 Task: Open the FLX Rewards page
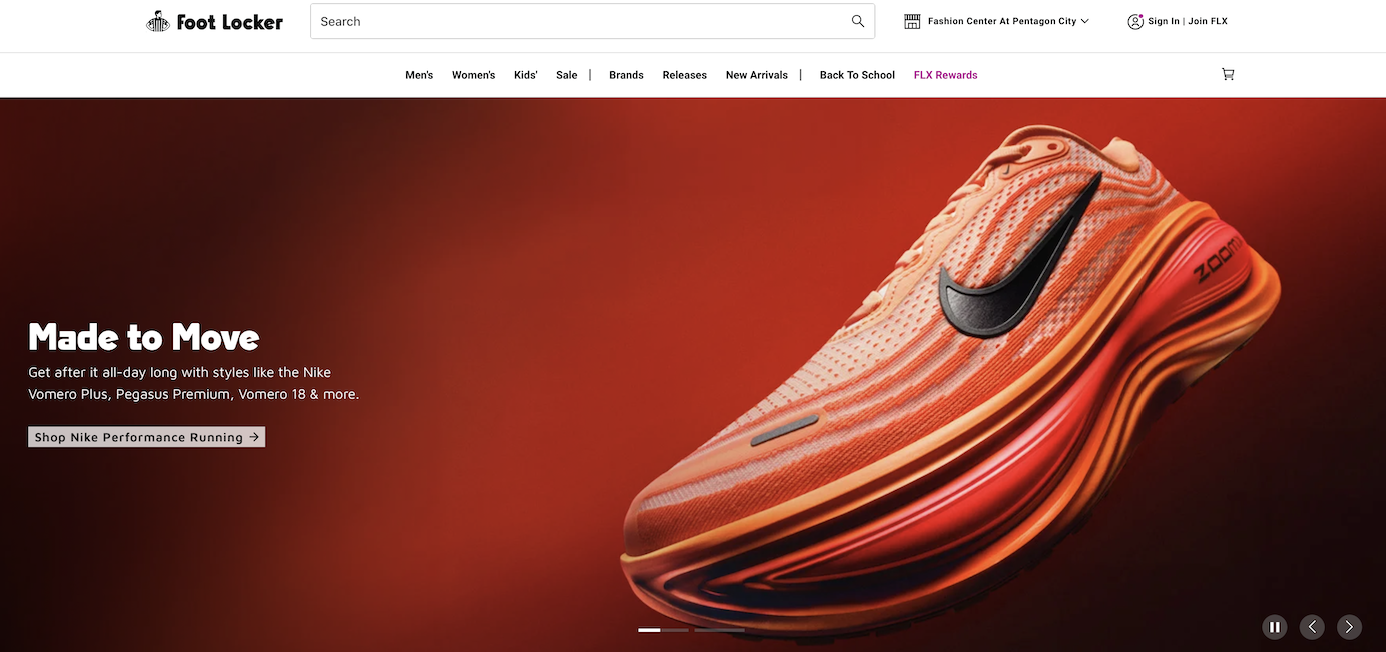[x=945, y=74]
